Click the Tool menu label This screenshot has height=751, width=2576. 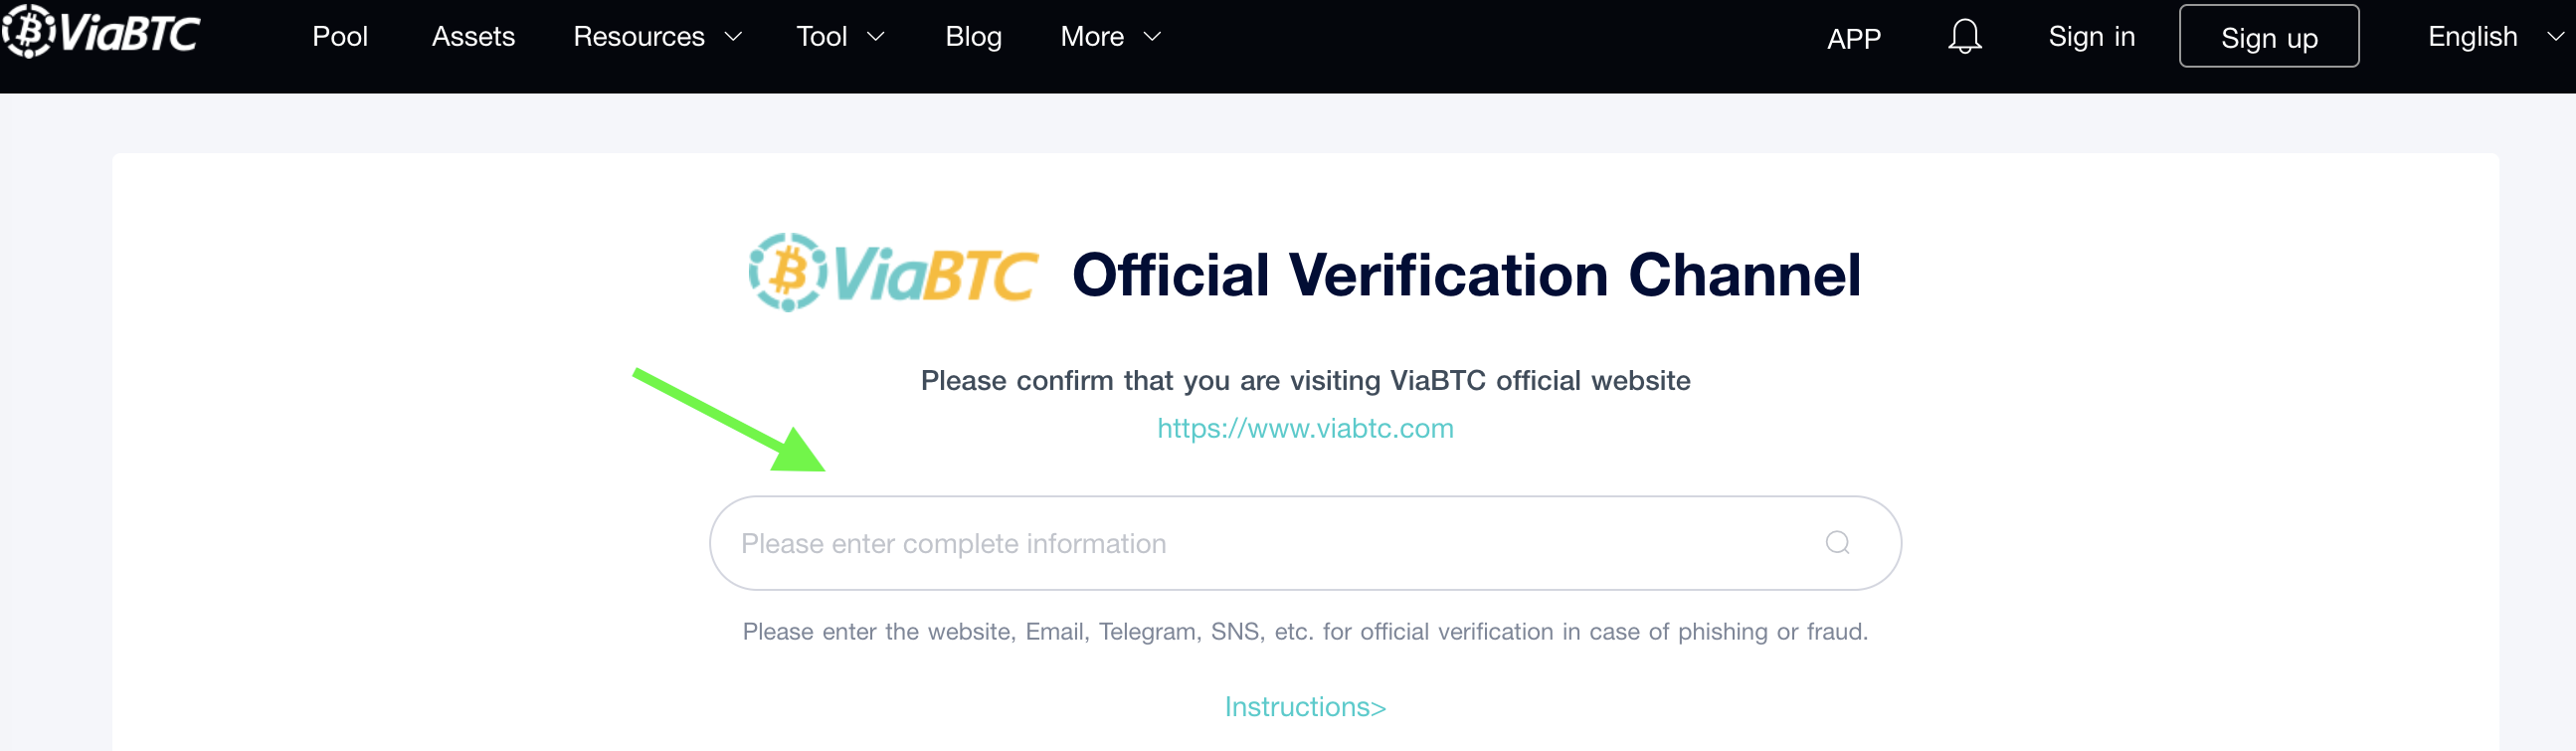(x=821, y=37)
